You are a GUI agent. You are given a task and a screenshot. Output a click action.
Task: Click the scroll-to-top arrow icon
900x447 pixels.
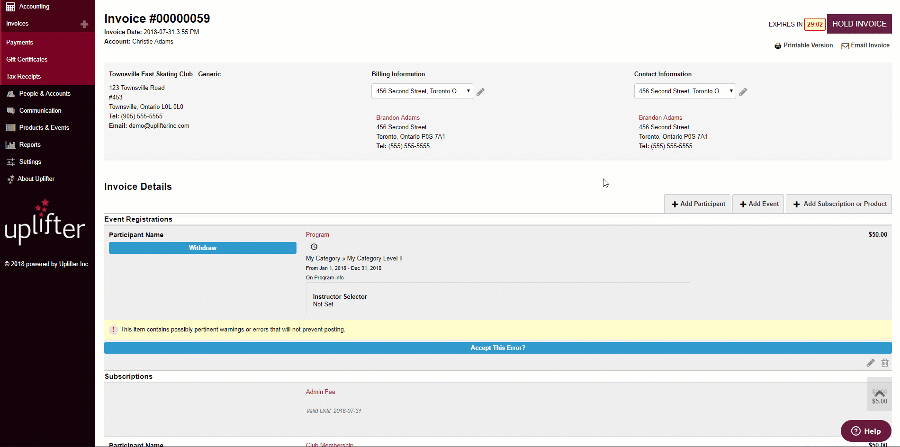coord(878,392)
